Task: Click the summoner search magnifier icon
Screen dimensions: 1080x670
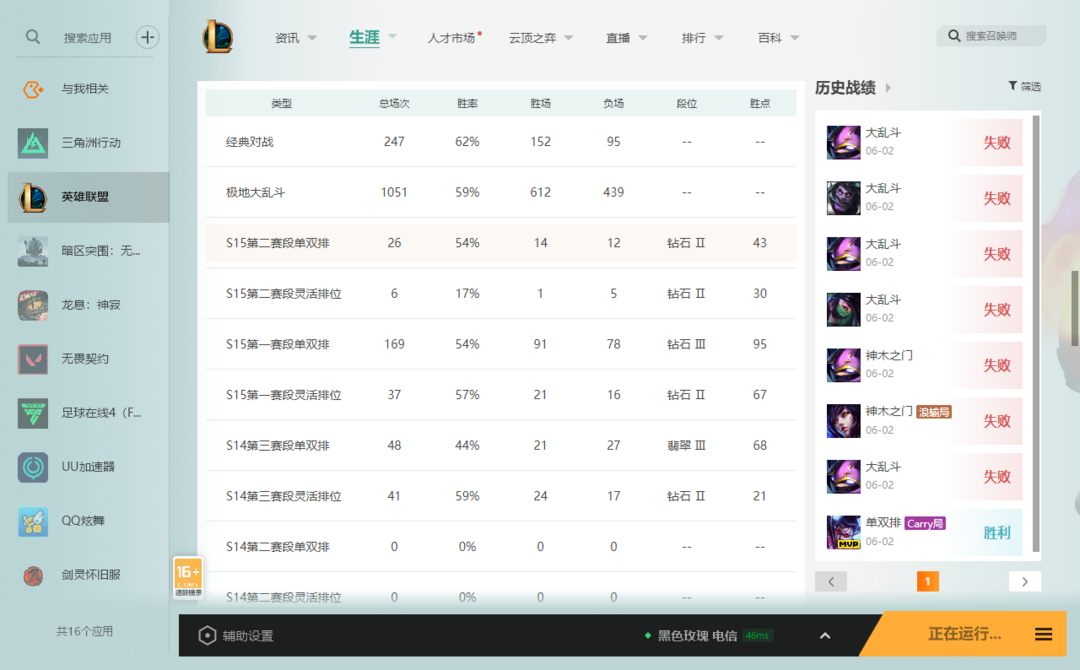Action: [x=954, y=36]
